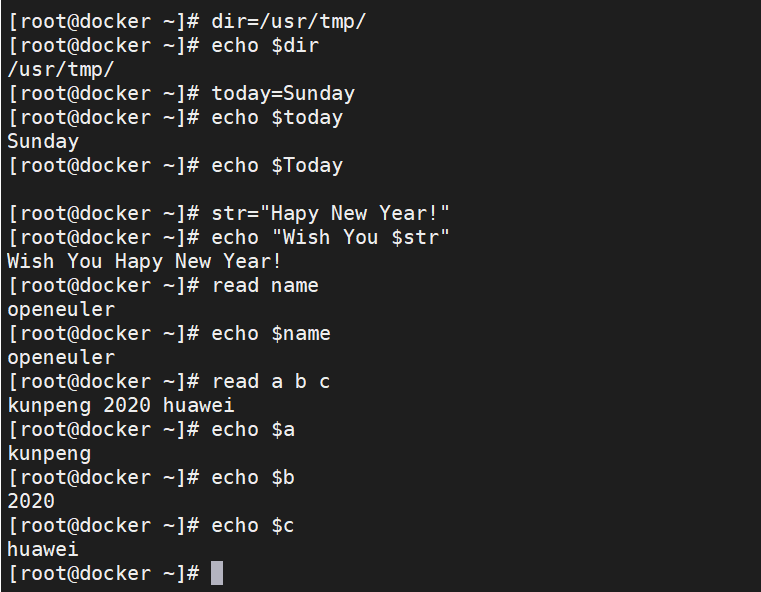Viewport: 761px width, 592px height.
Task: Click the standalone "huawei" output line
Action: pyautogui.click(x=43, y=549)
